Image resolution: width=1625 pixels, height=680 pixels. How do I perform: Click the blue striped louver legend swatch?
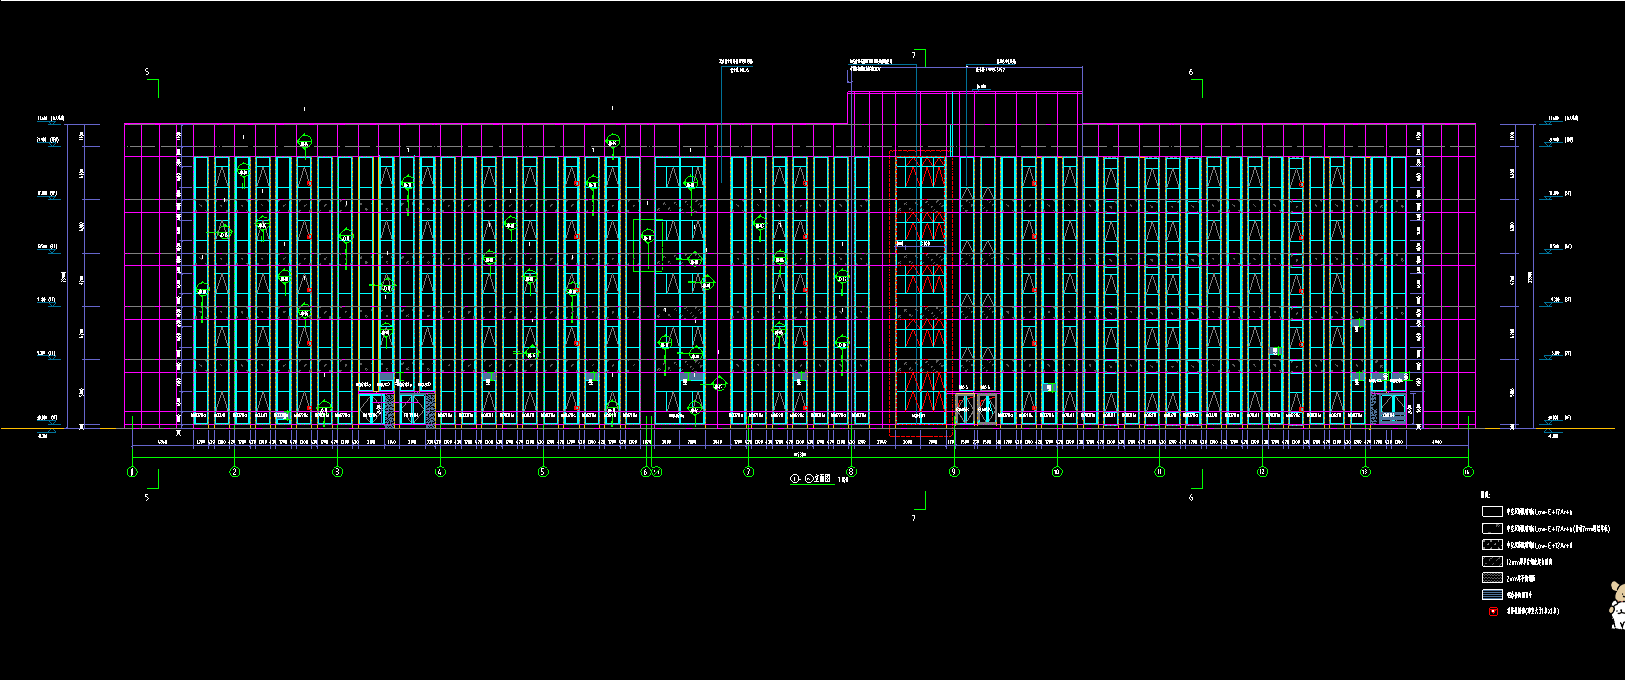[1492, 595]
